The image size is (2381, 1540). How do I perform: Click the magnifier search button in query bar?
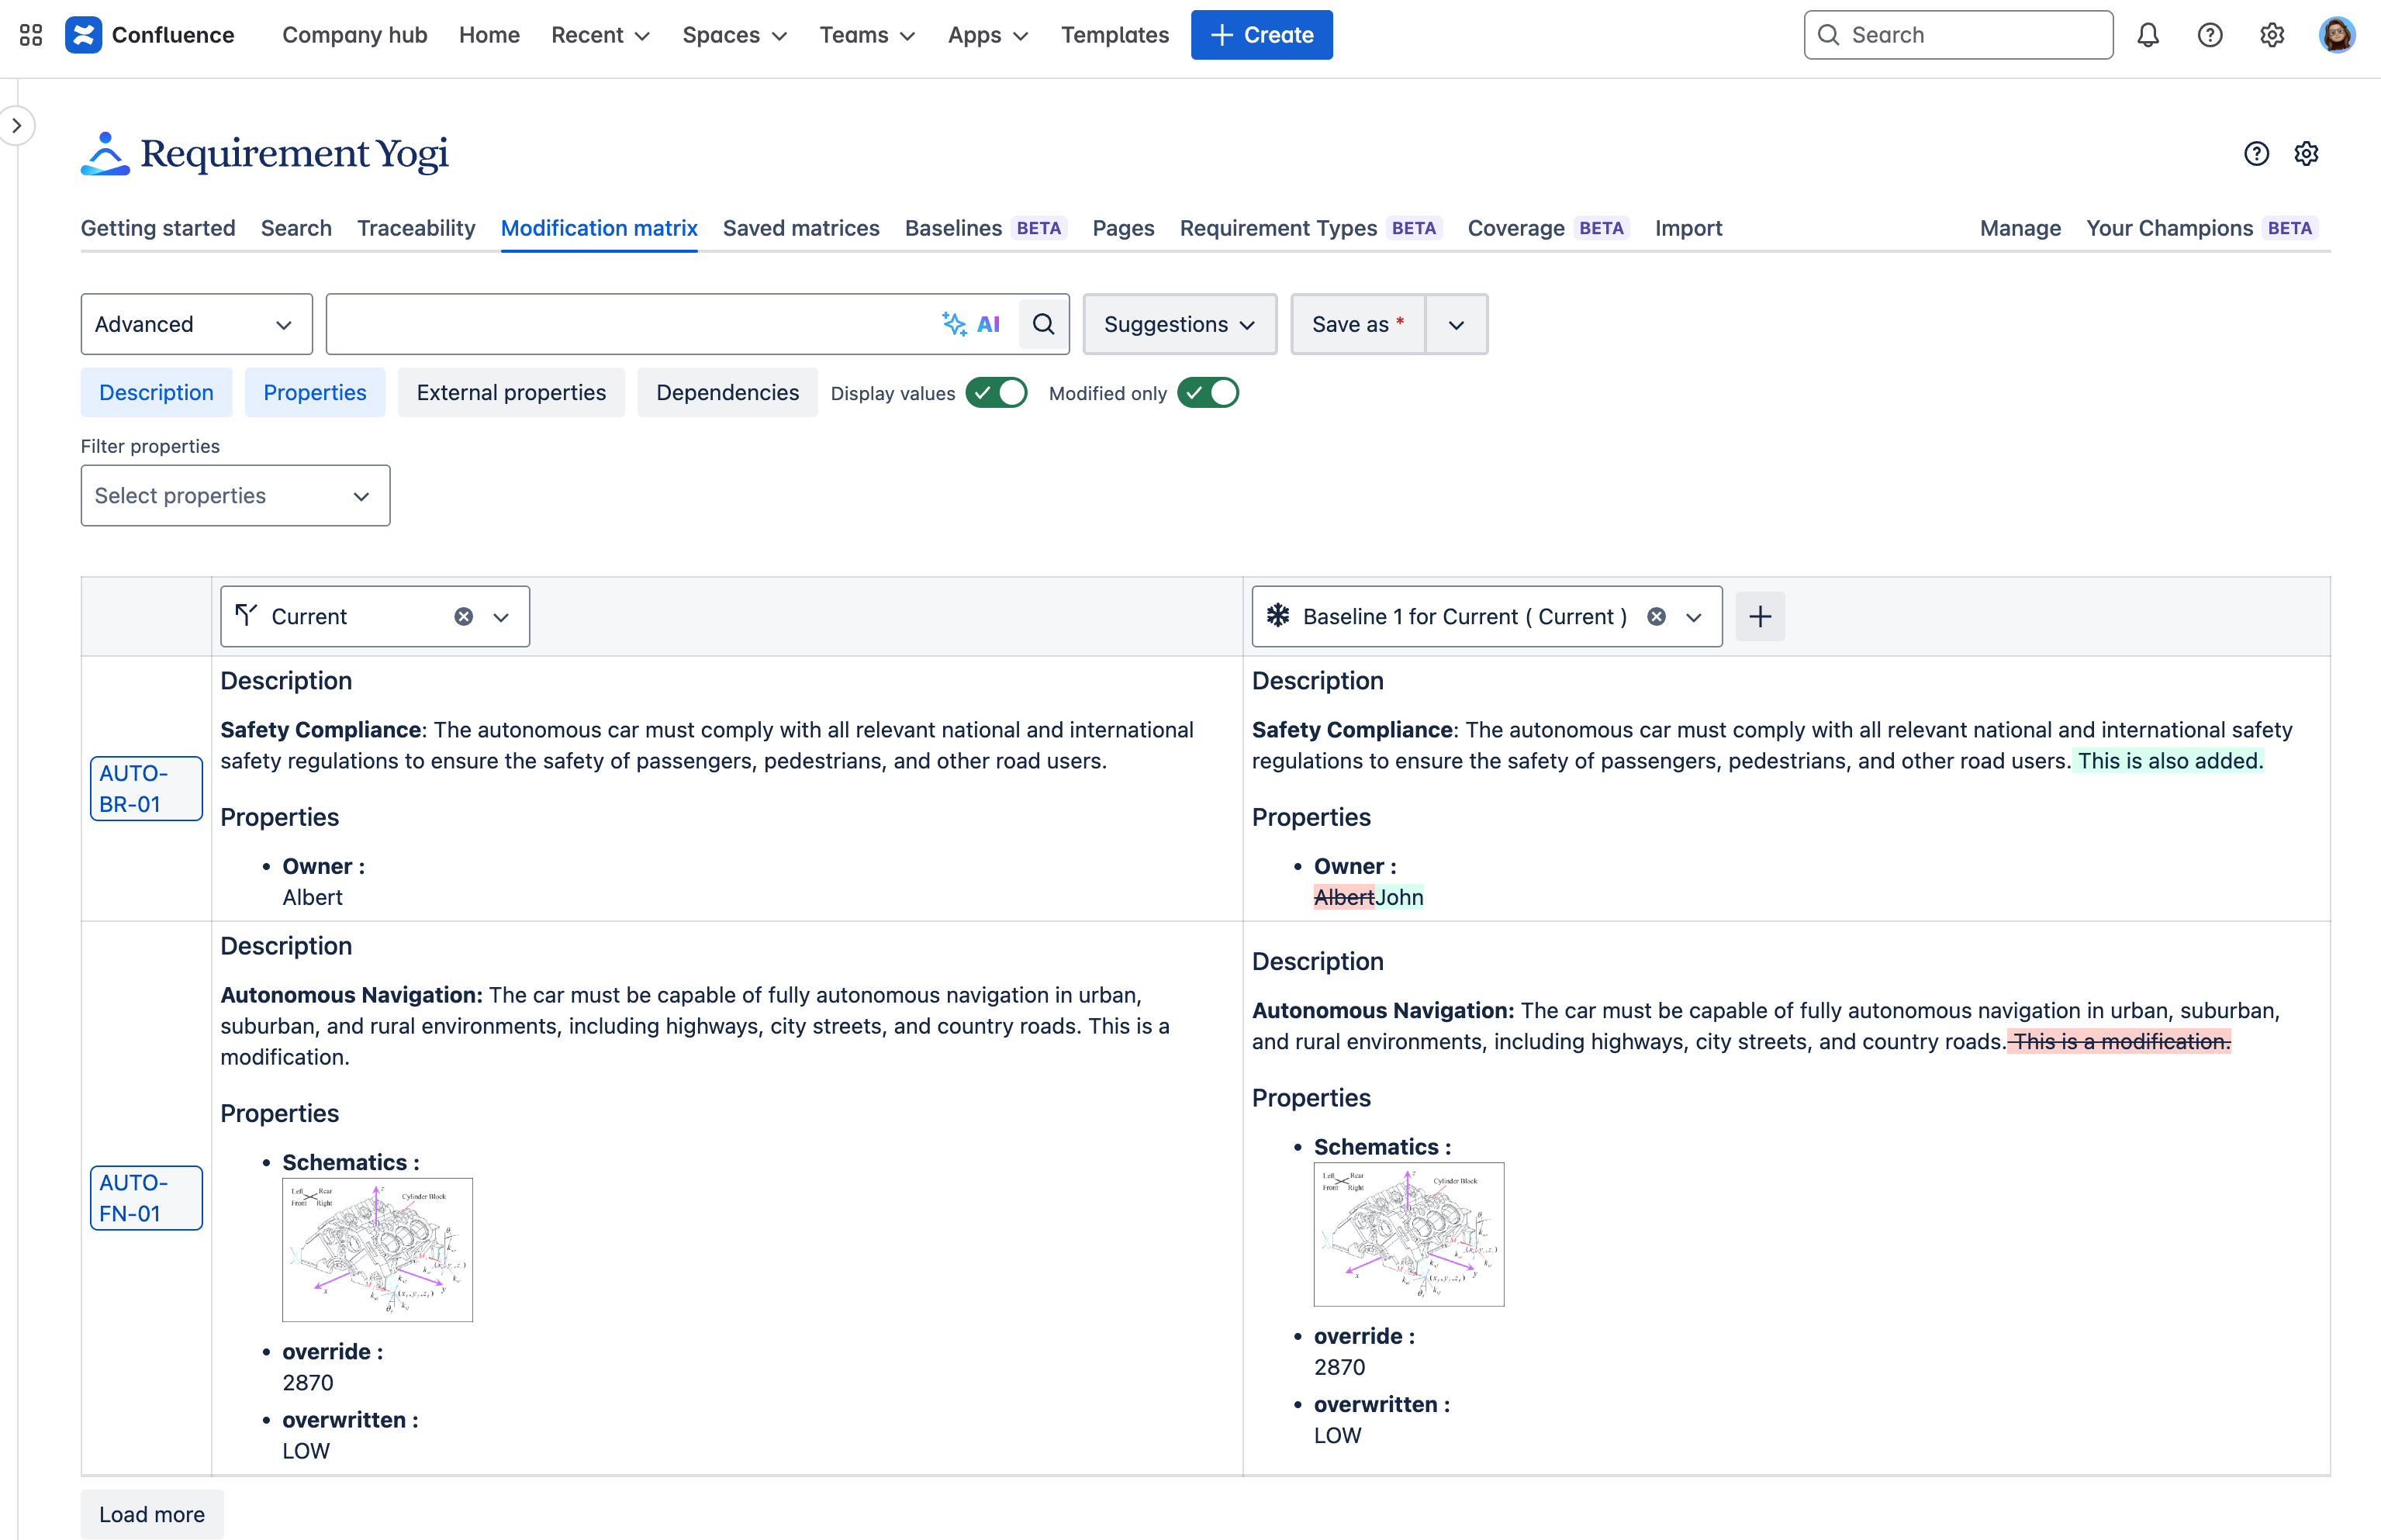click(x=1043, y=324)
